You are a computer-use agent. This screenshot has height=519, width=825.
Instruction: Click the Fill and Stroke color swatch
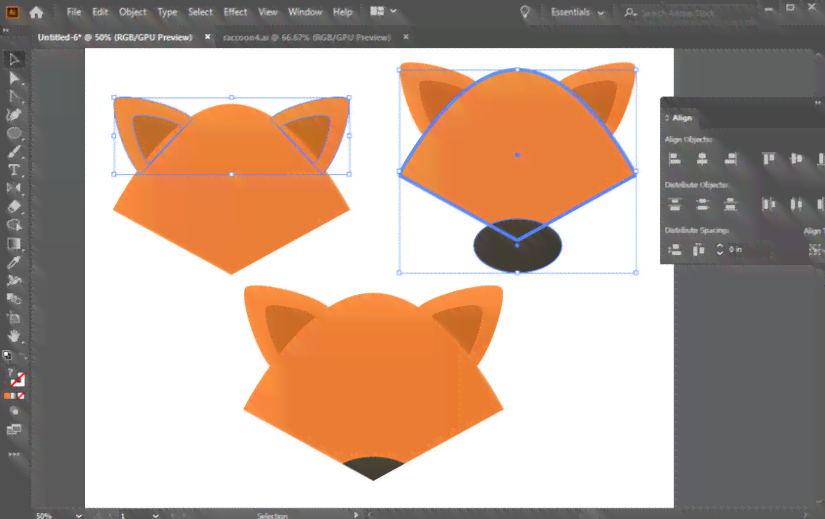(x=16, y=376)
